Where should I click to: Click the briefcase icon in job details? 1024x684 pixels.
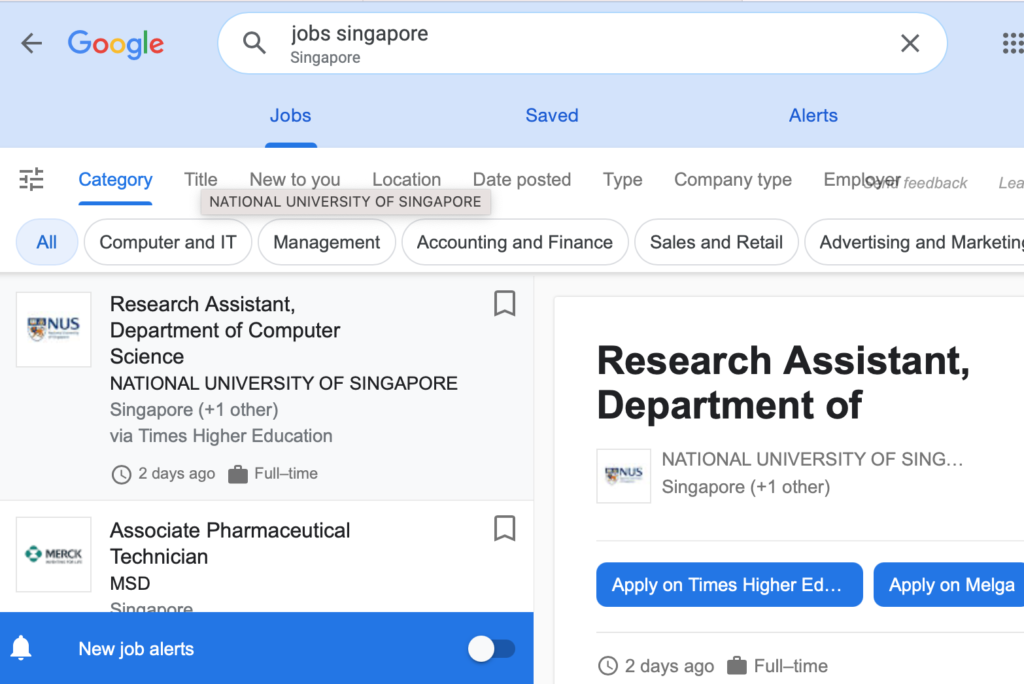tap(737, 666)
